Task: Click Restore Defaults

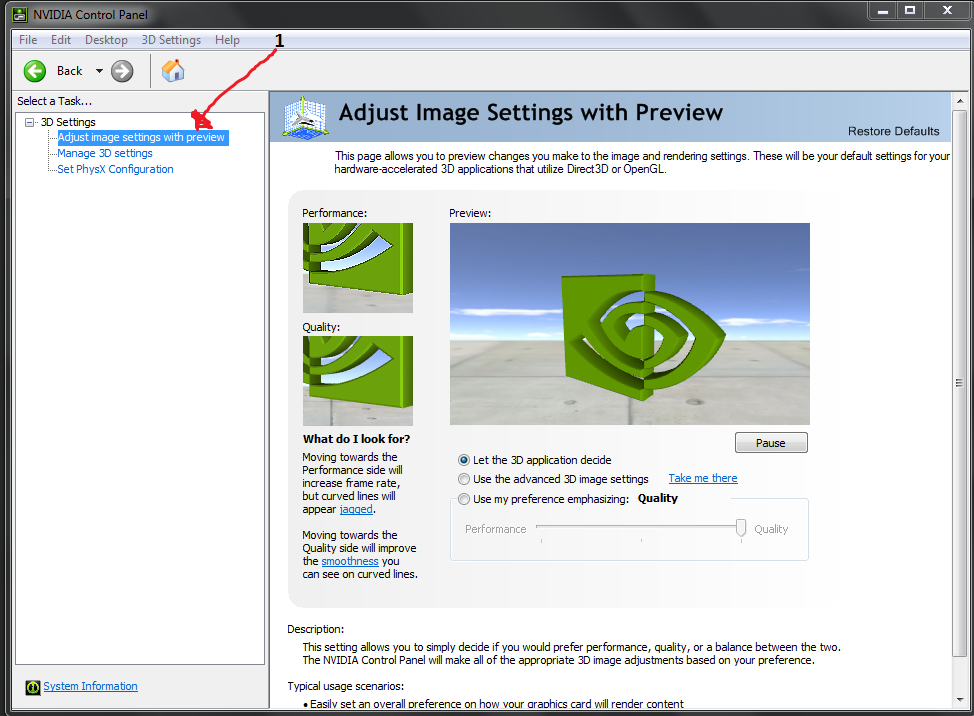Action: point(893,131)
